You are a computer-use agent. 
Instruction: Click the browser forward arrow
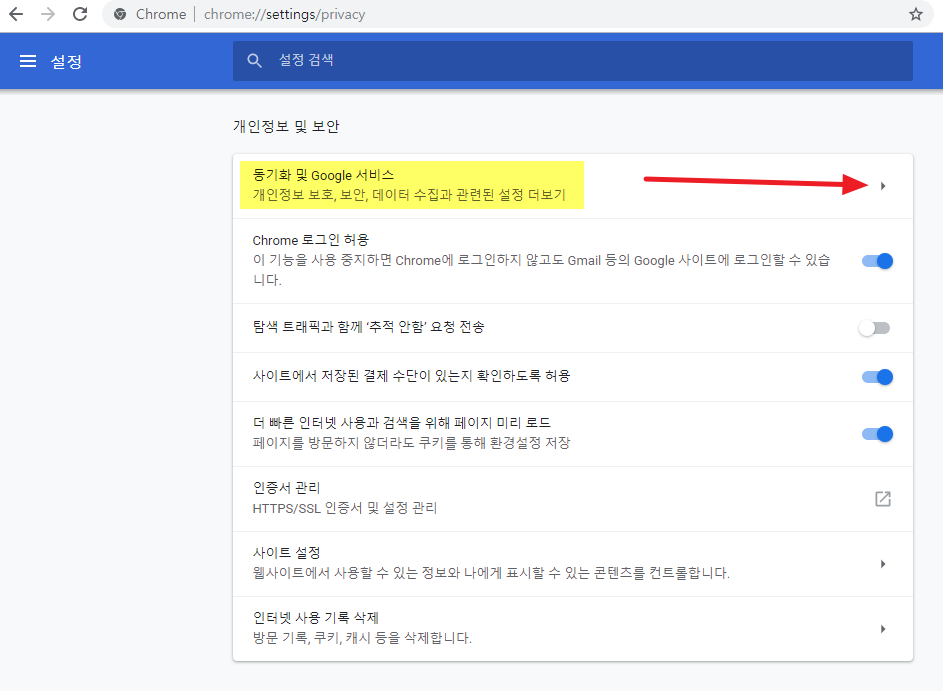point(48,14)
